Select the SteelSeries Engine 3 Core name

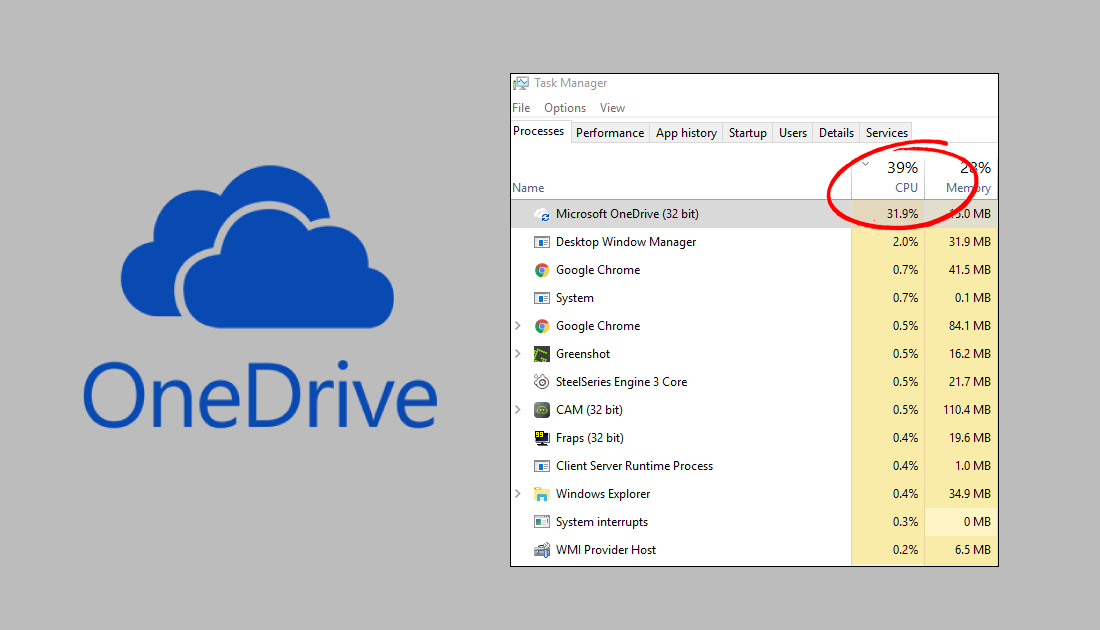(x=622, y=382)
